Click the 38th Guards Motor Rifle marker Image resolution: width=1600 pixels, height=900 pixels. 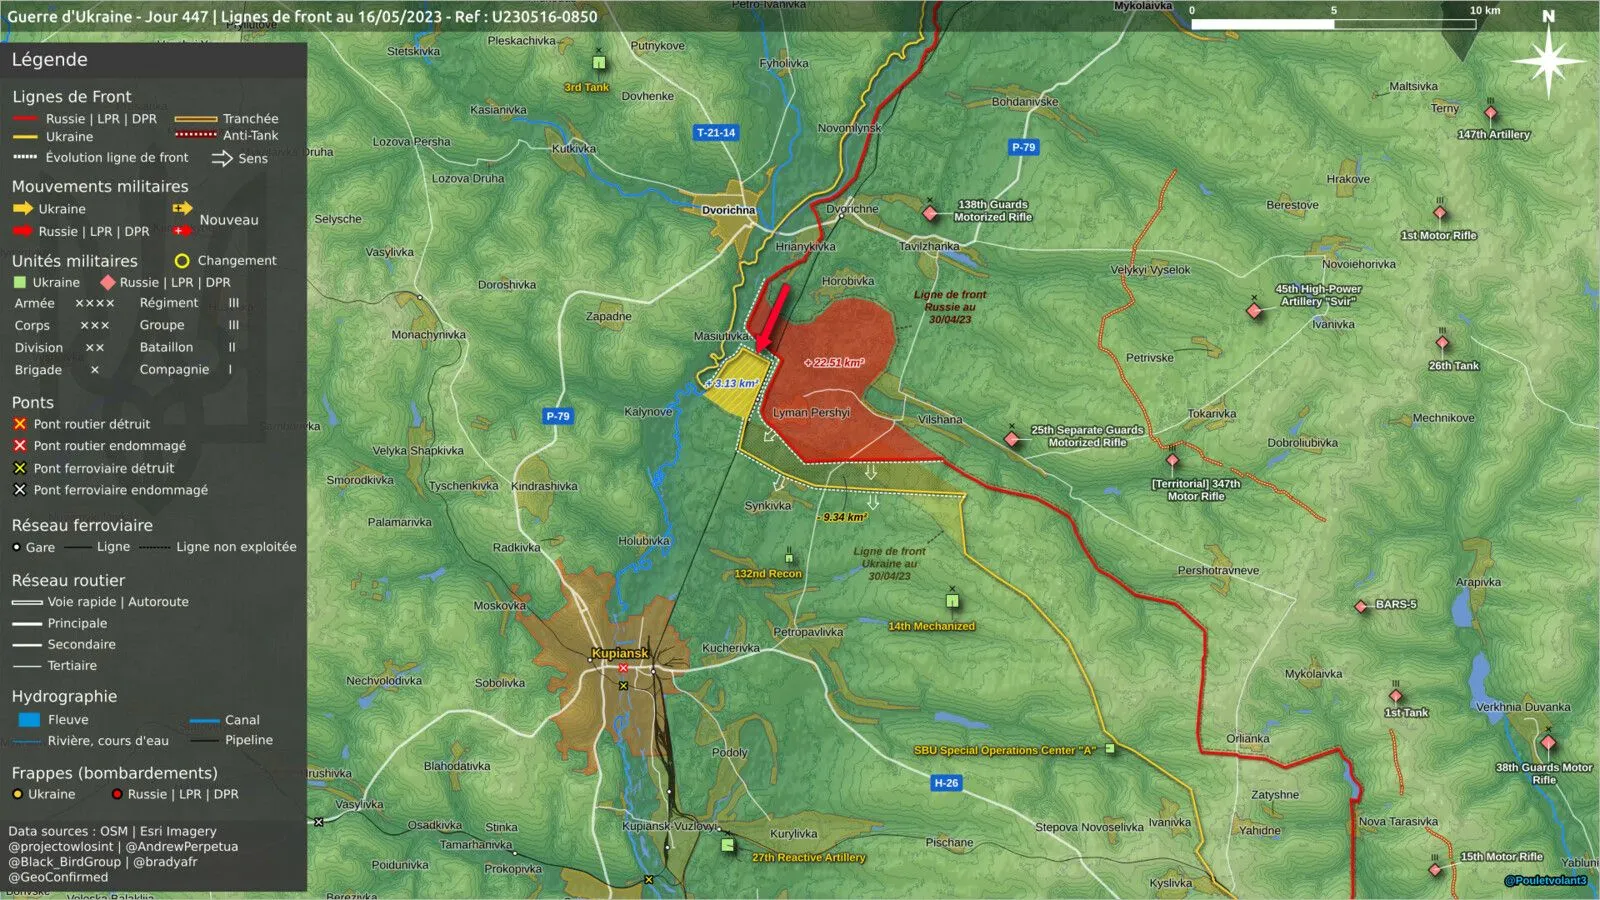1548,743
